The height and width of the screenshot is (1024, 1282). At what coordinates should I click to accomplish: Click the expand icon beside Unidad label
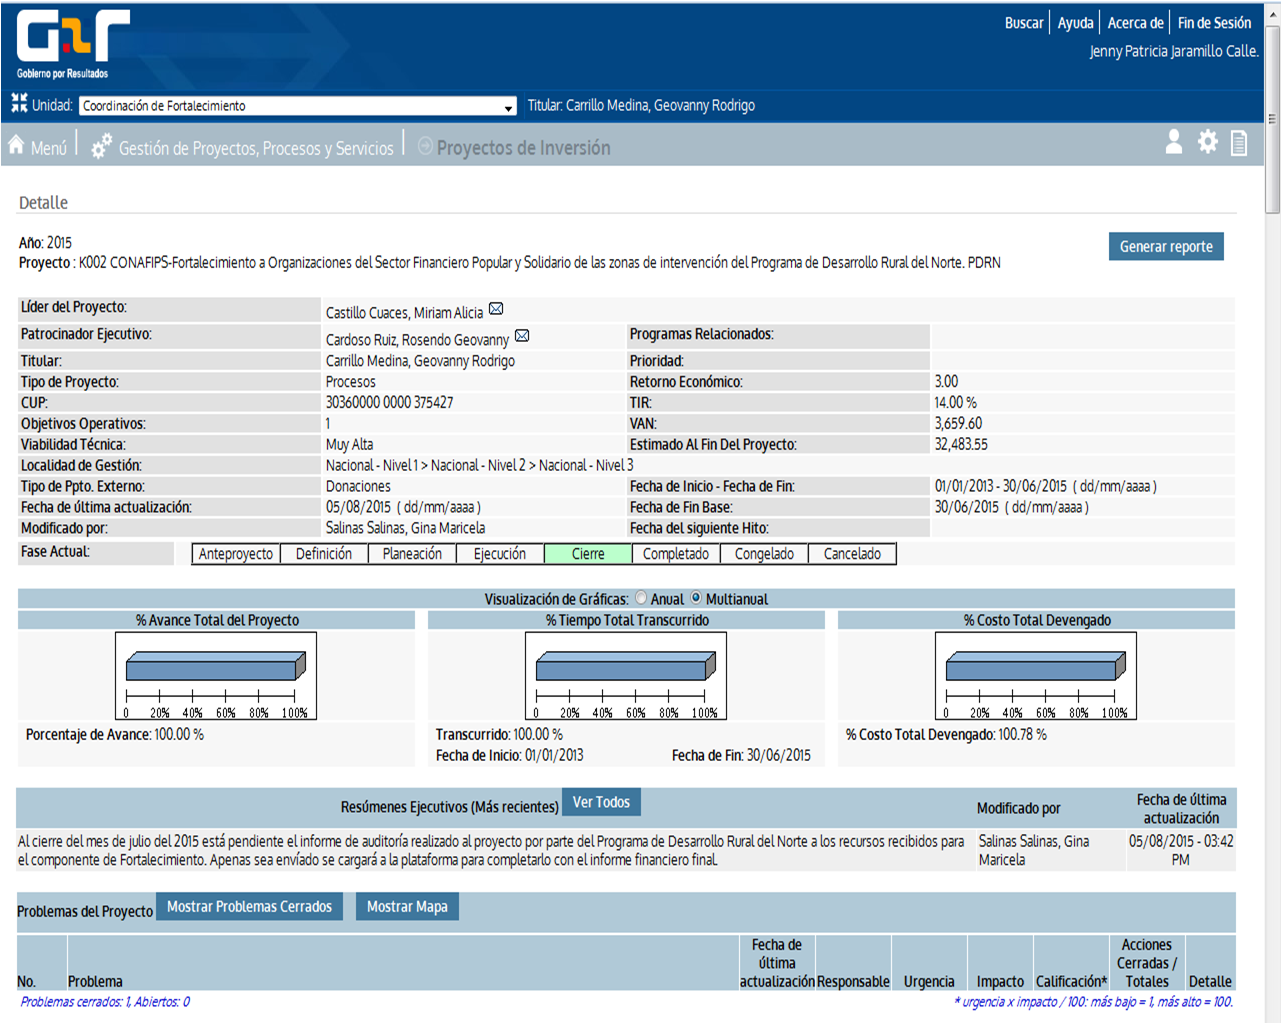(x=19, y=103)
